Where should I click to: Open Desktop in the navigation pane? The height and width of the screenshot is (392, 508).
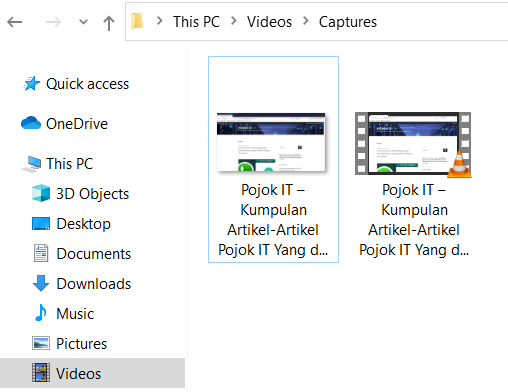83,224
